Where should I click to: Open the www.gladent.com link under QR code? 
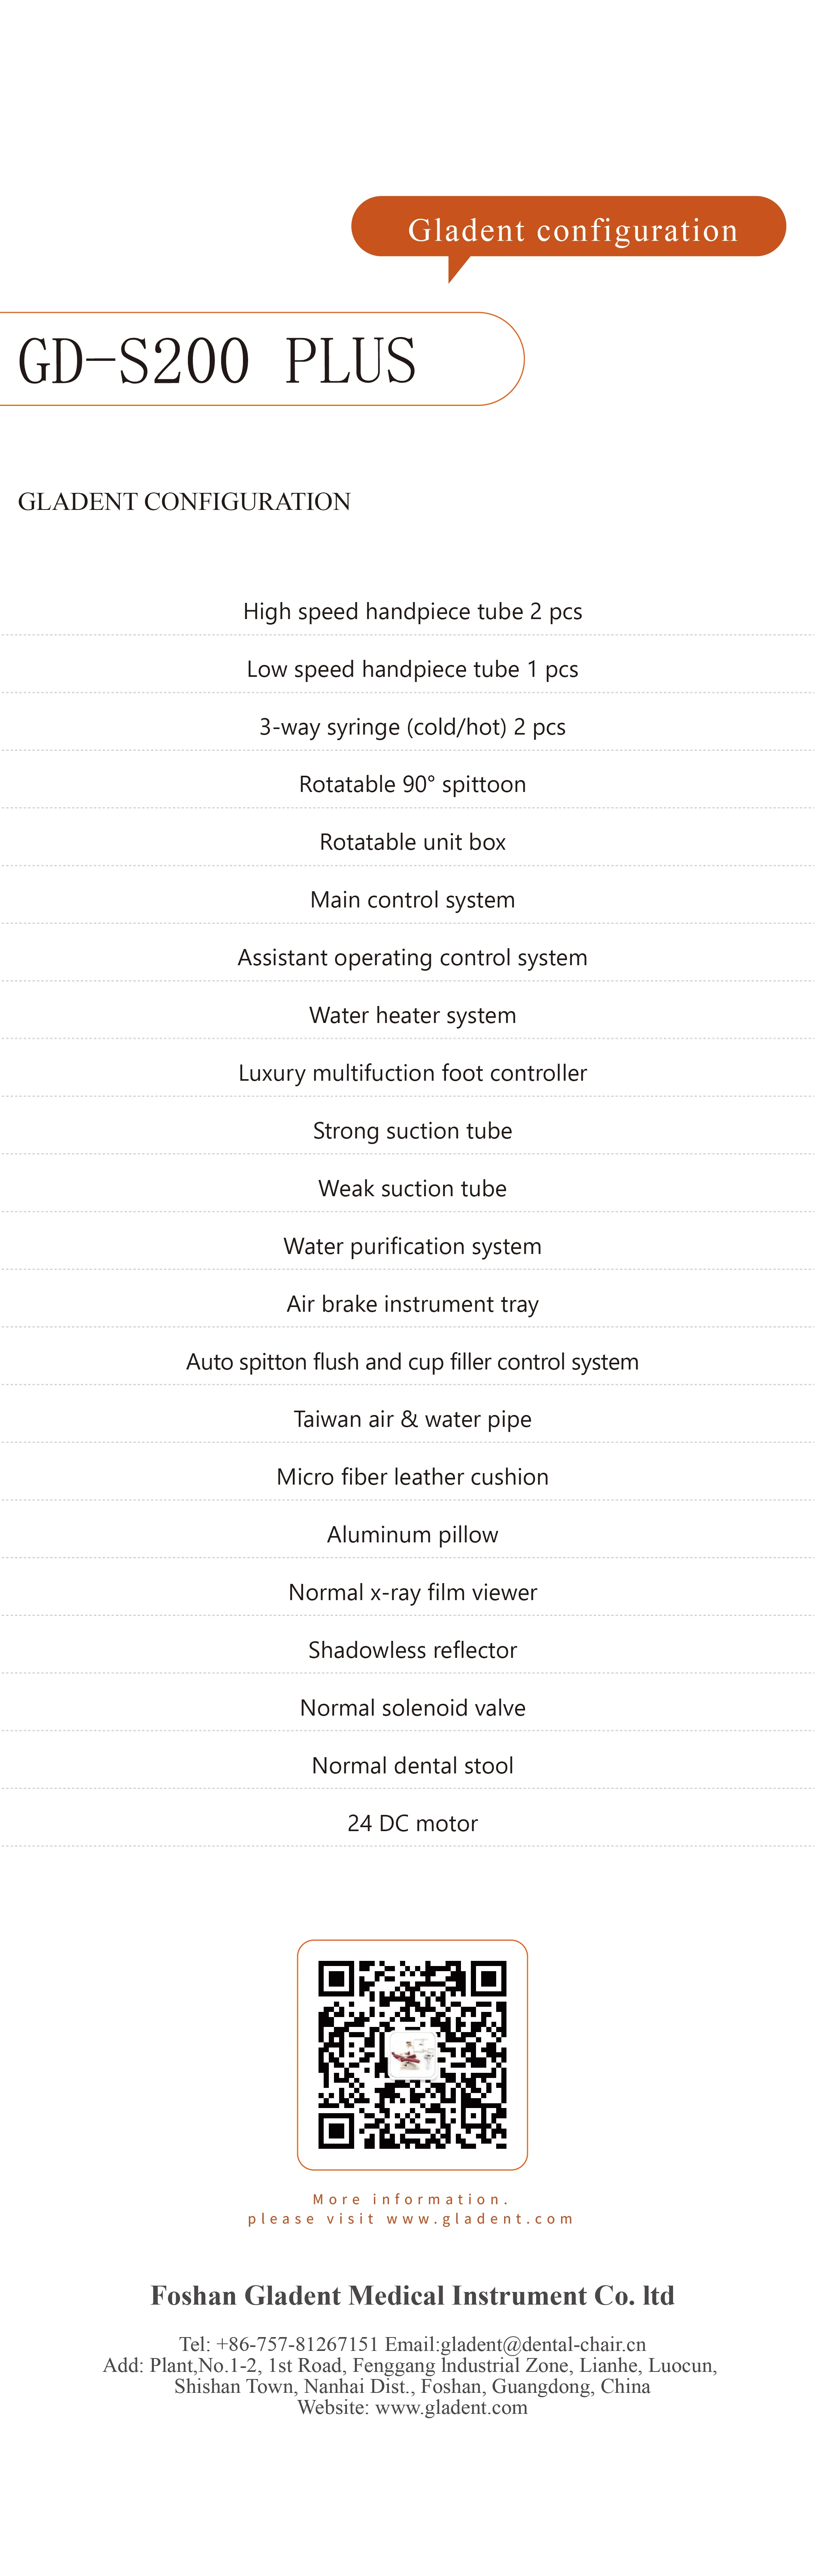tap(480, 2219)
